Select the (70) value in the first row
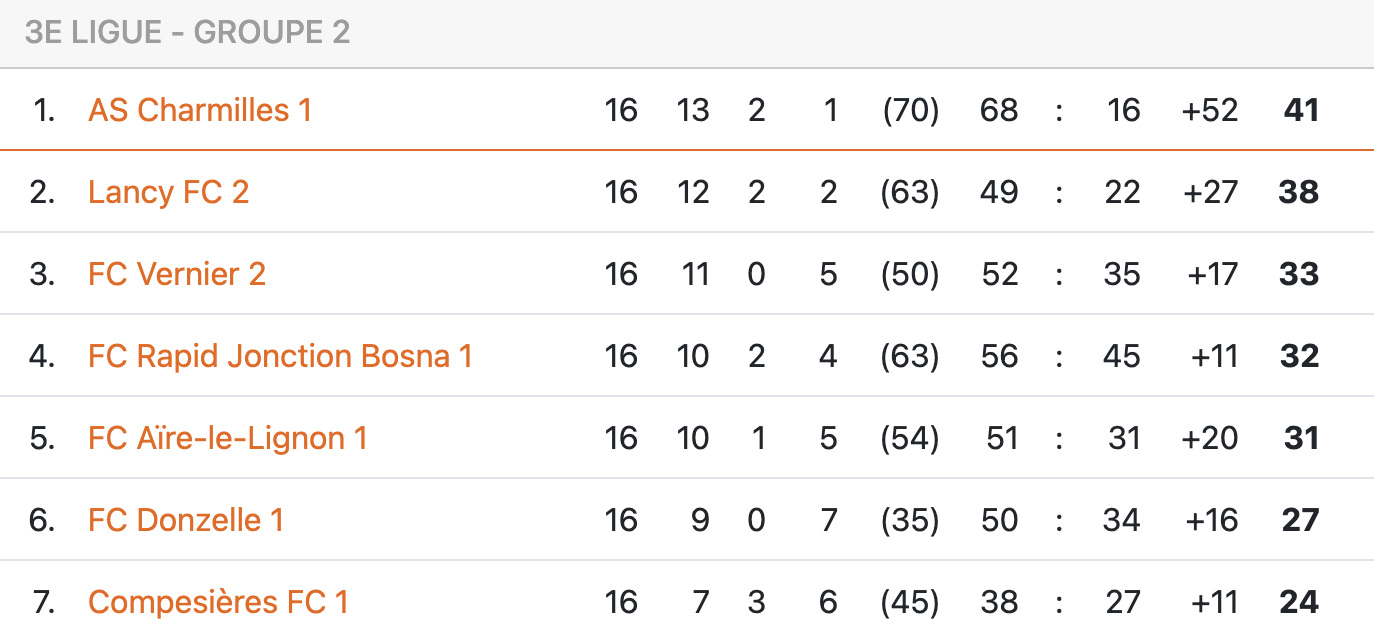This screenshot has width=1374, height=634. (910, 110)
